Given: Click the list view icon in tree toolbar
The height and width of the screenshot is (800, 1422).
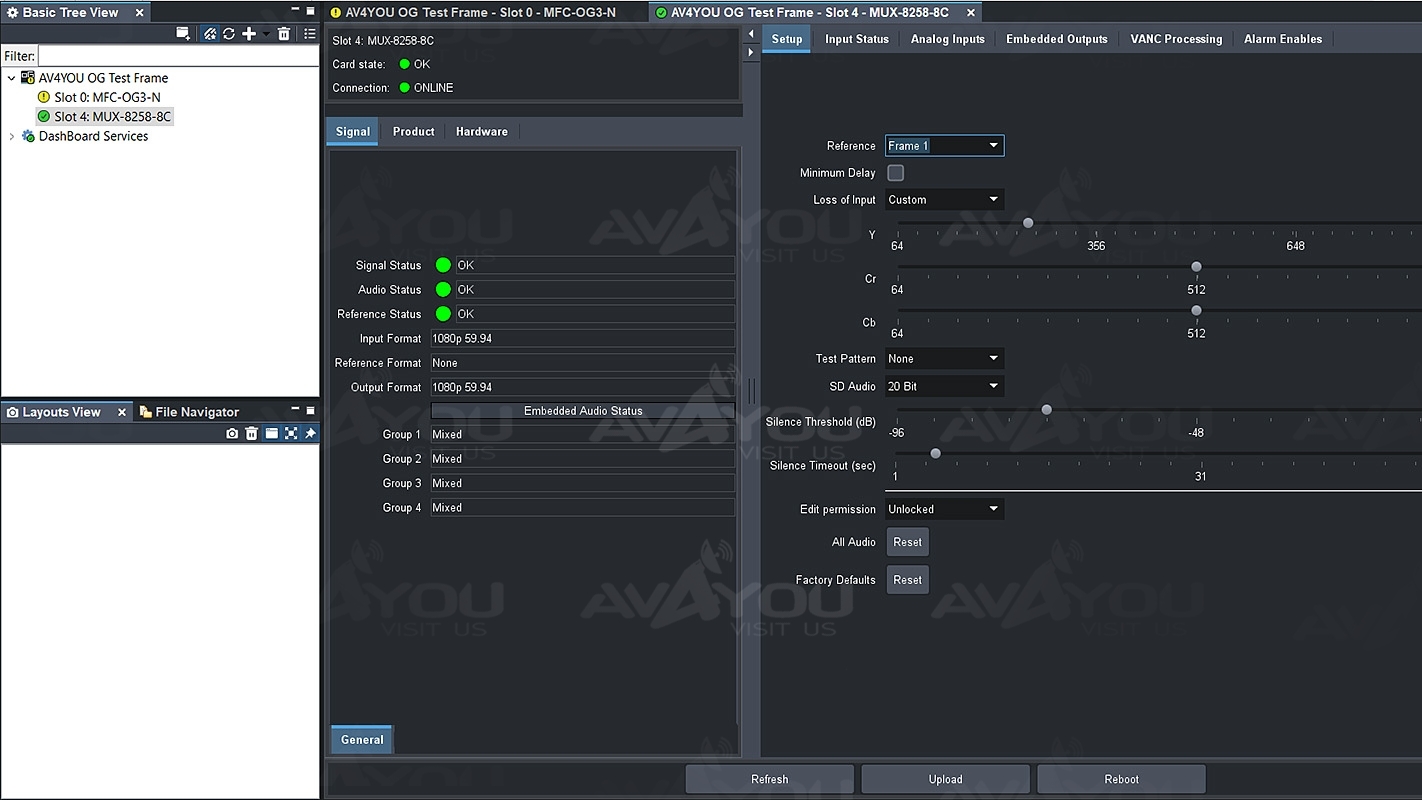Looking at the screenshot, I should 310,33.
